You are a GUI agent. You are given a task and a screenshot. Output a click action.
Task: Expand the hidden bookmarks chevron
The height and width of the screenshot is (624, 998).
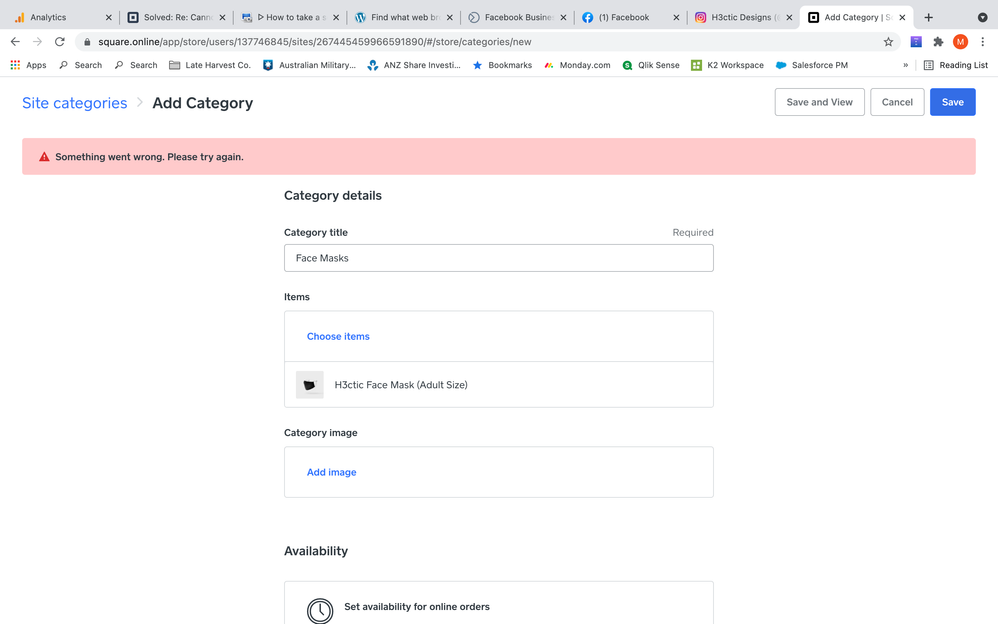click(x=905, y=65)
